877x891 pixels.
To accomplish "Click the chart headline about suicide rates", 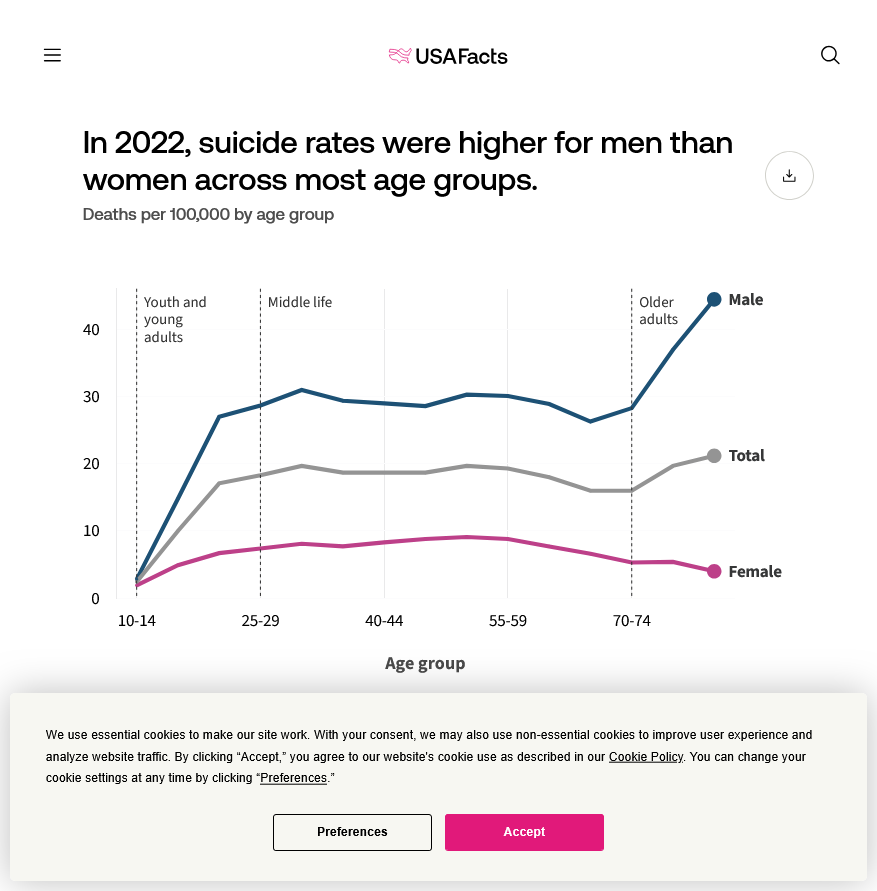I will (408, 161).
